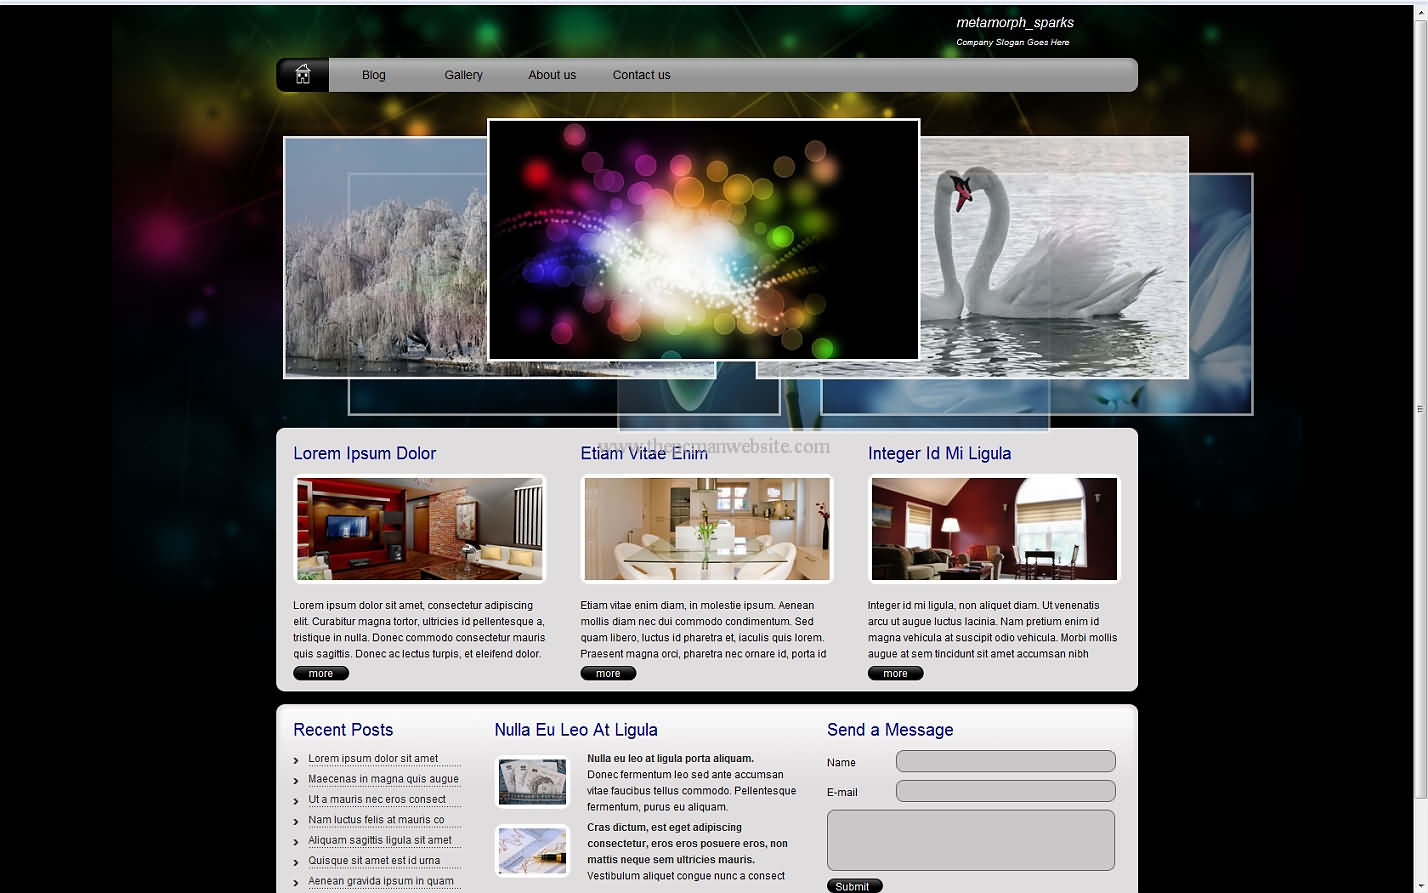
Task: Open Lorem Ipsum Dolor heading
Action: pos(365,453)
